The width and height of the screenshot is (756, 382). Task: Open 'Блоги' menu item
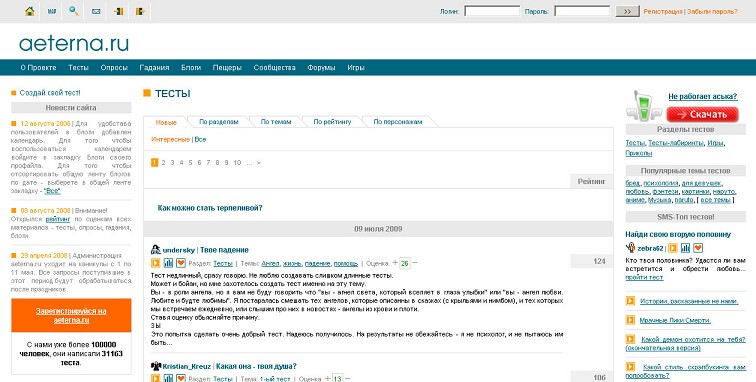191,68
